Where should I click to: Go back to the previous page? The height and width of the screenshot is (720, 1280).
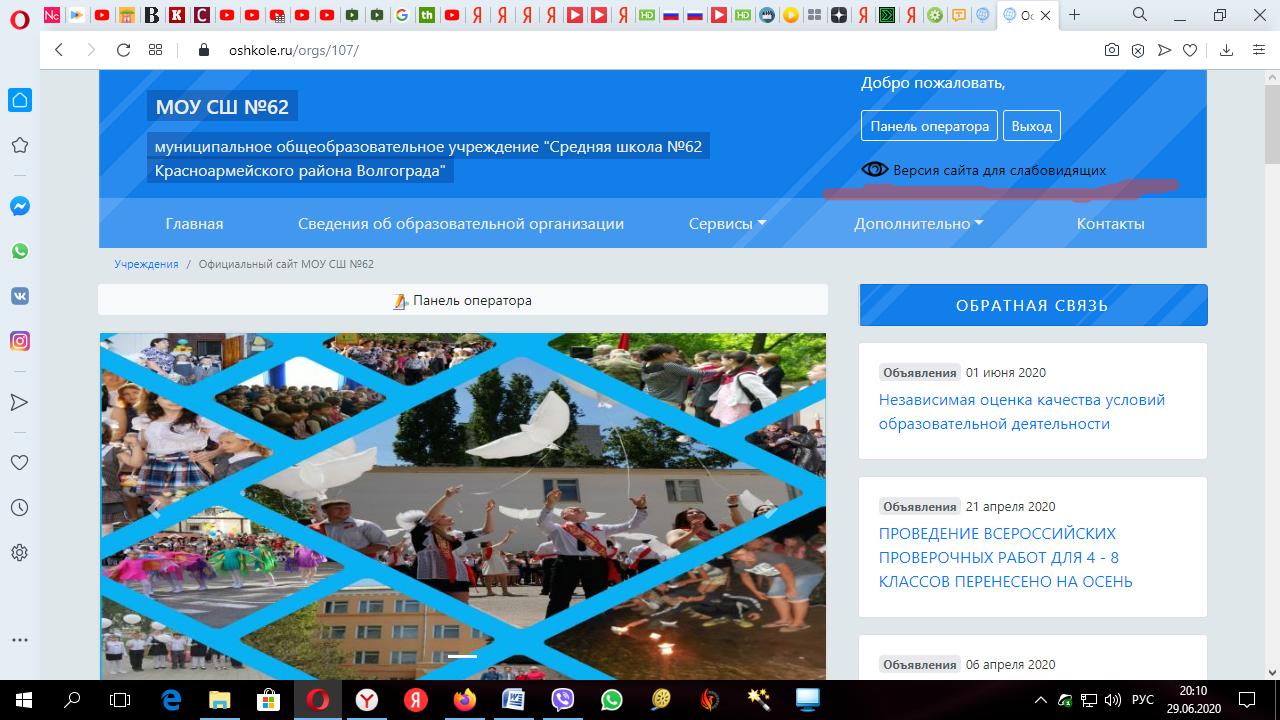point(59,50)
